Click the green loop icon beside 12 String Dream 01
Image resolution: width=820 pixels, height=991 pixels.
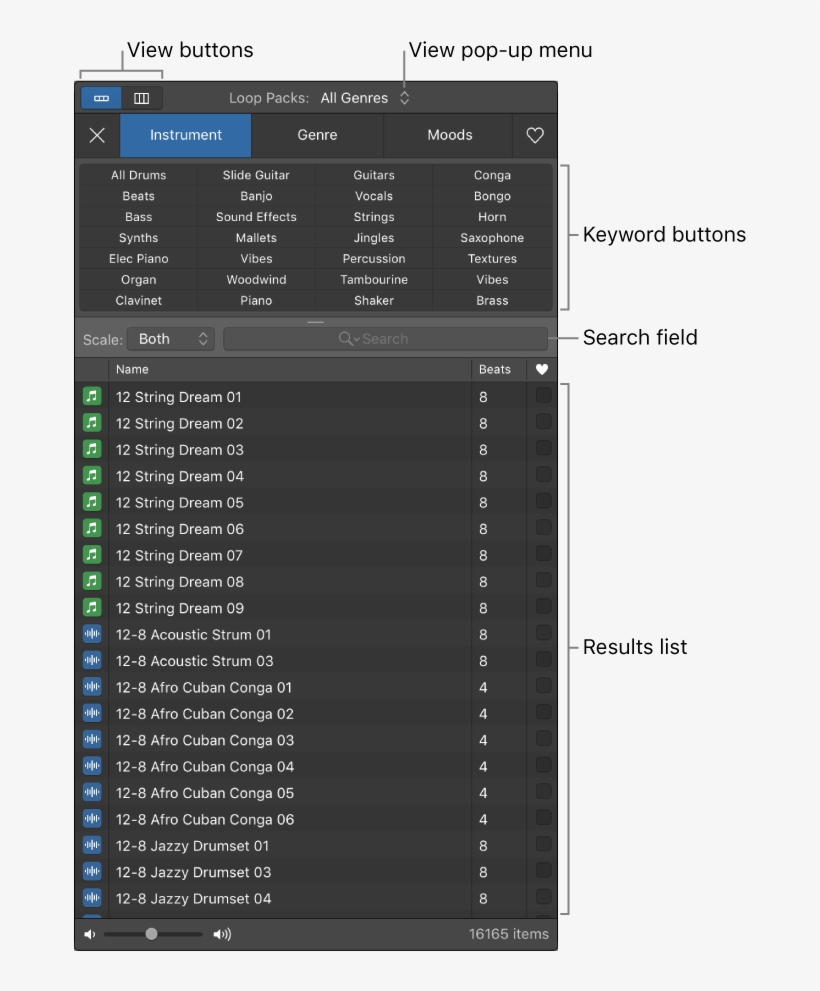[x=92, y=397]
